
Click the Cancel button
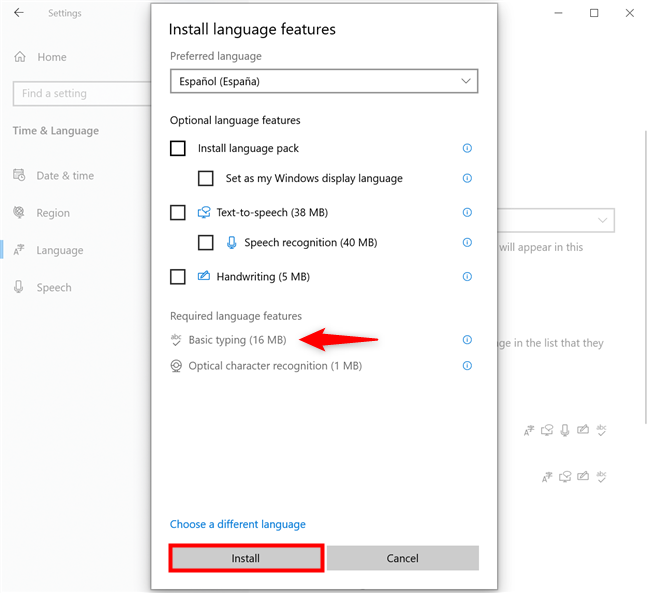403,558
